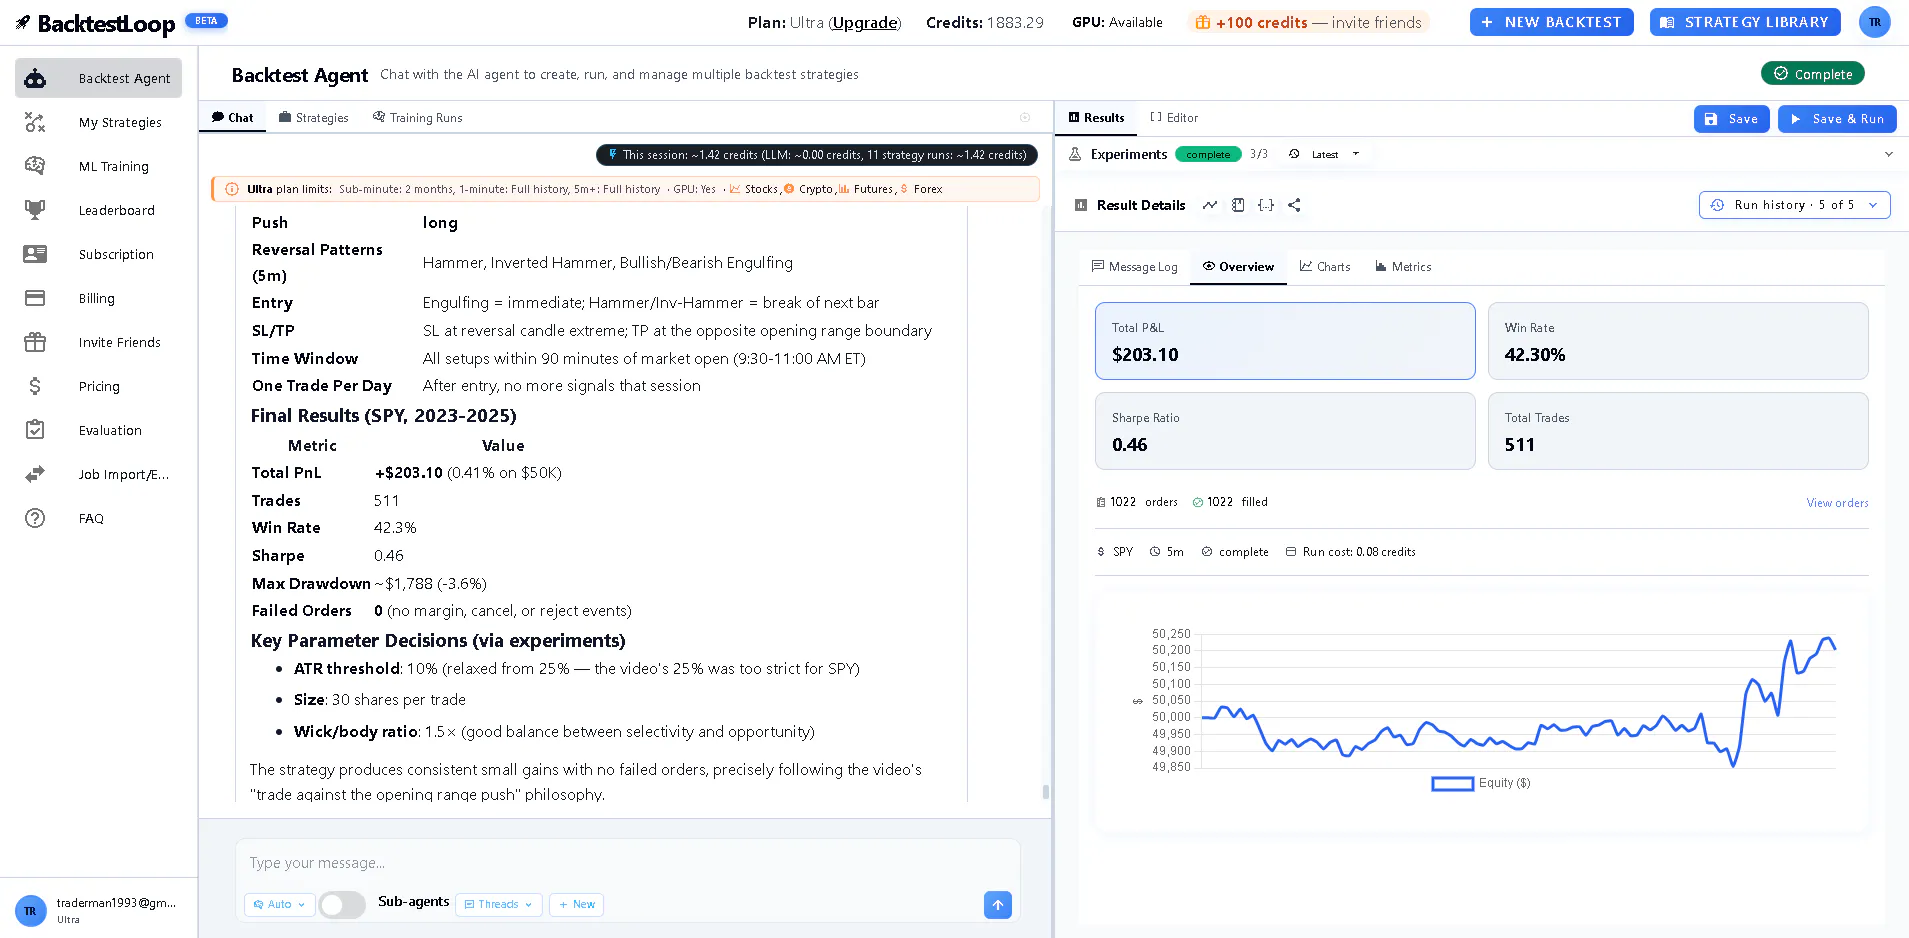Click the TR user avatar at sidebar bottom

point(30,911)
